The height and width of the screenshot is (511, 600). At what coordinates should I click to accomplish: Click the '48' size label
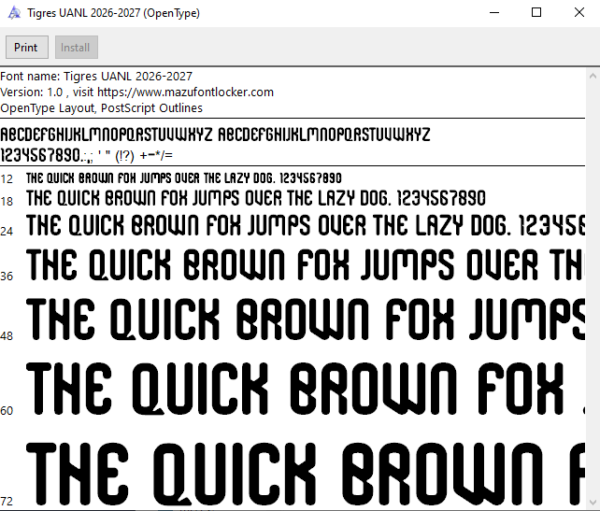[x=7, y=336]
